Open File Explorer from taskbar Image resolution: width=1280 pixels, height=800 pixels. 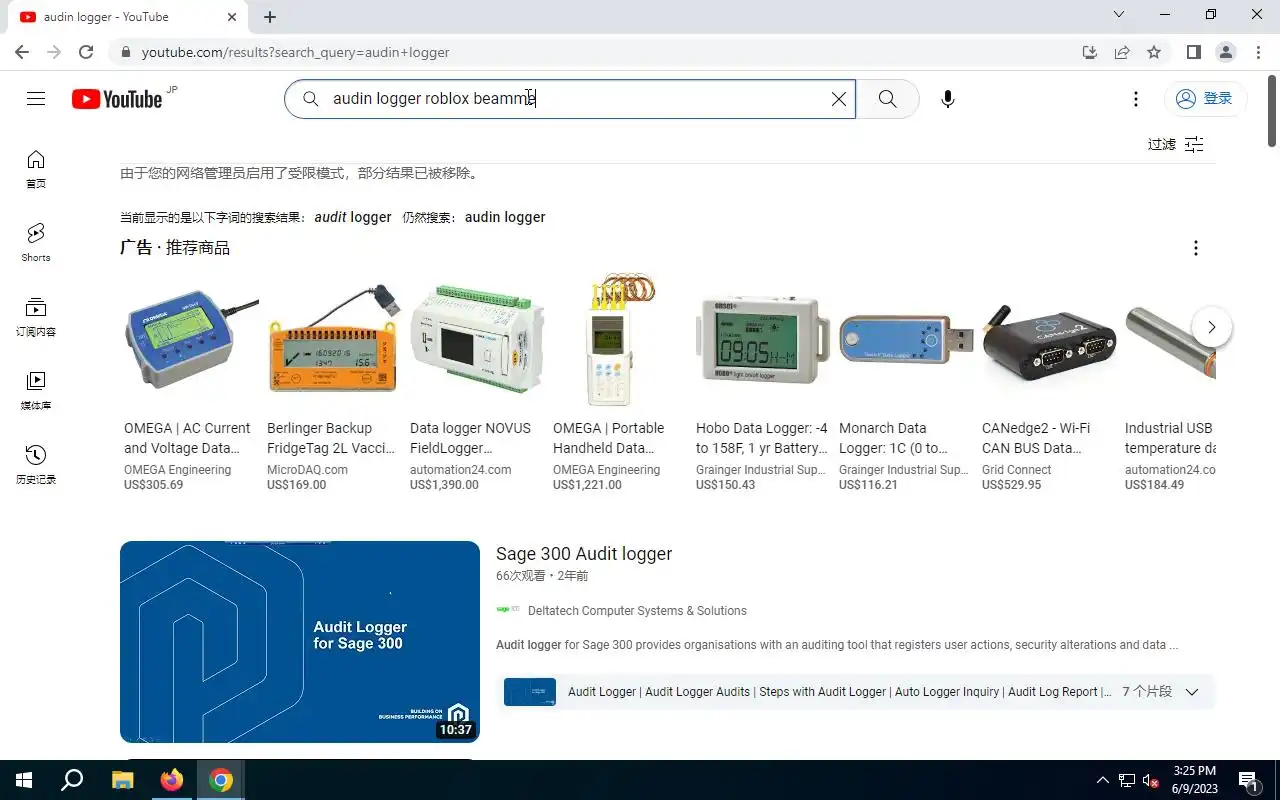[122, 780]
